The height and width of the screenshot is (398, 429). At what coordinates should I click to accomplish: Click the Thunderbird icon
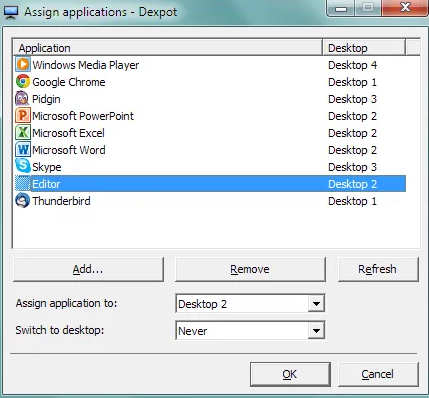[23, 201]
